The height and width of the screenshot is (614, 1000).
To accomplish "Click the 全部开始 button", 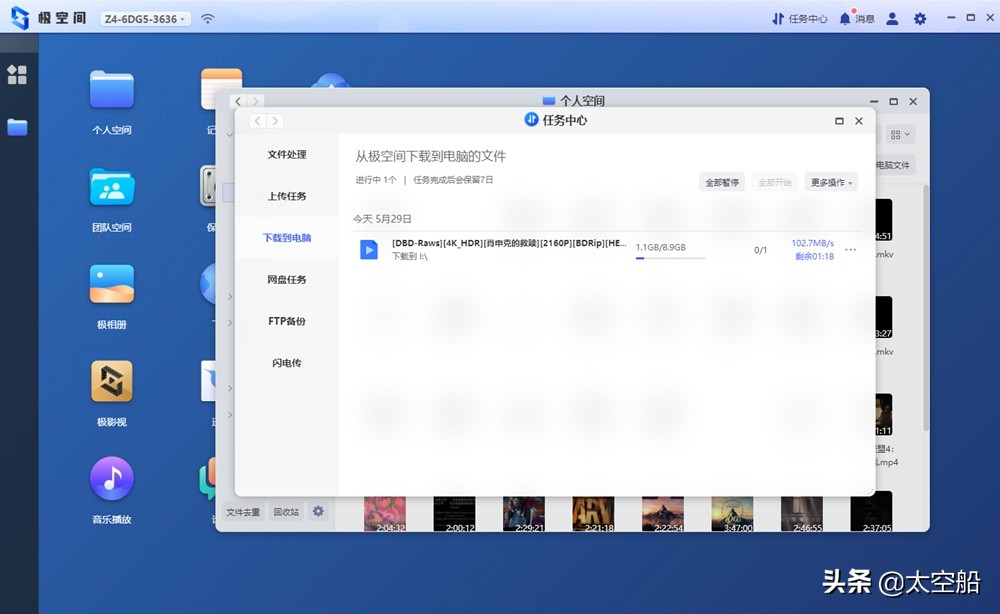I will click(x=774, y=182).
